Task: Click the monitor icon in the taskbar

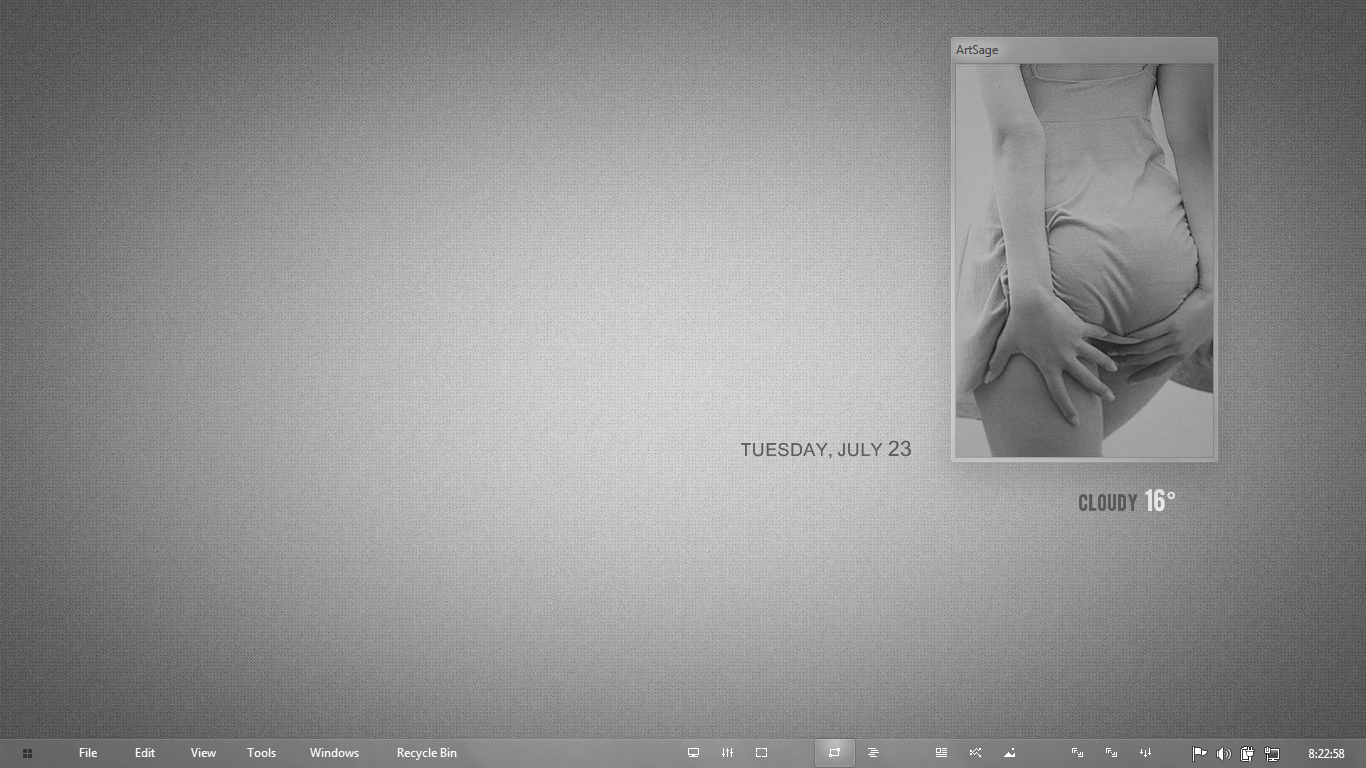Action: coord(693,753)
